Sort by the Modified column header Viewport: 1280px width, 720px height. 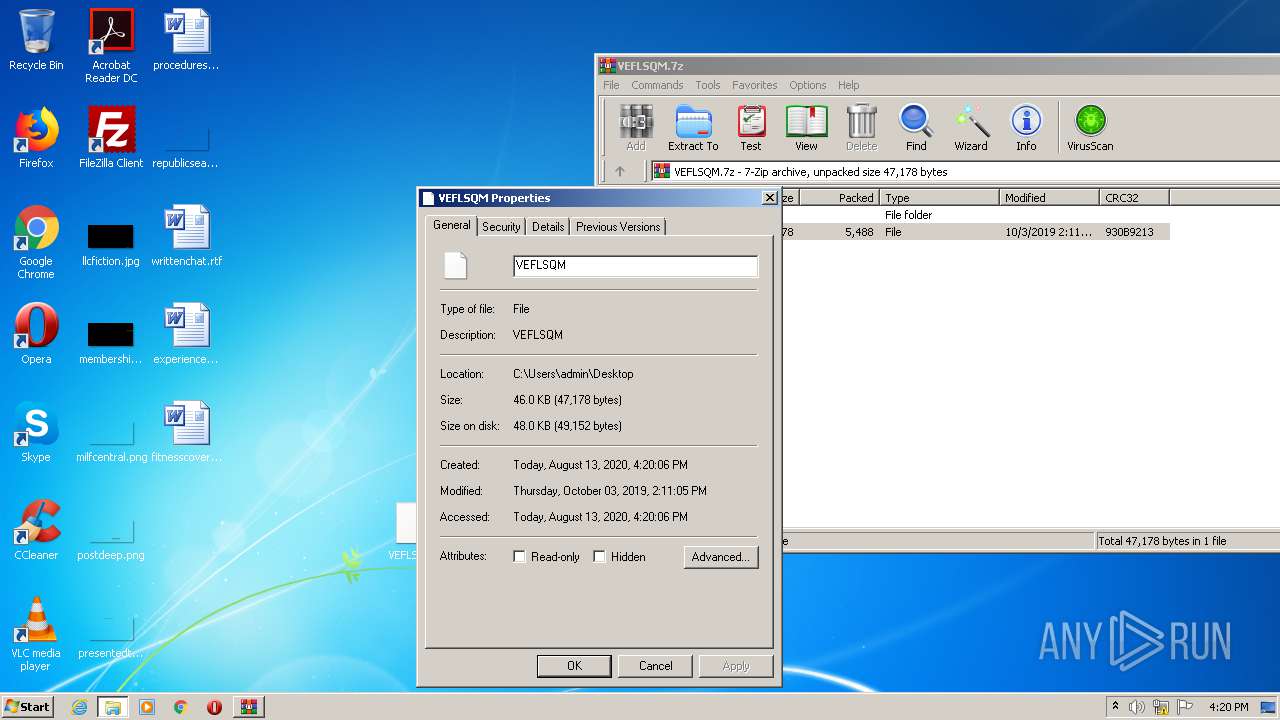pyautogui.click(x=1050, y=198)
